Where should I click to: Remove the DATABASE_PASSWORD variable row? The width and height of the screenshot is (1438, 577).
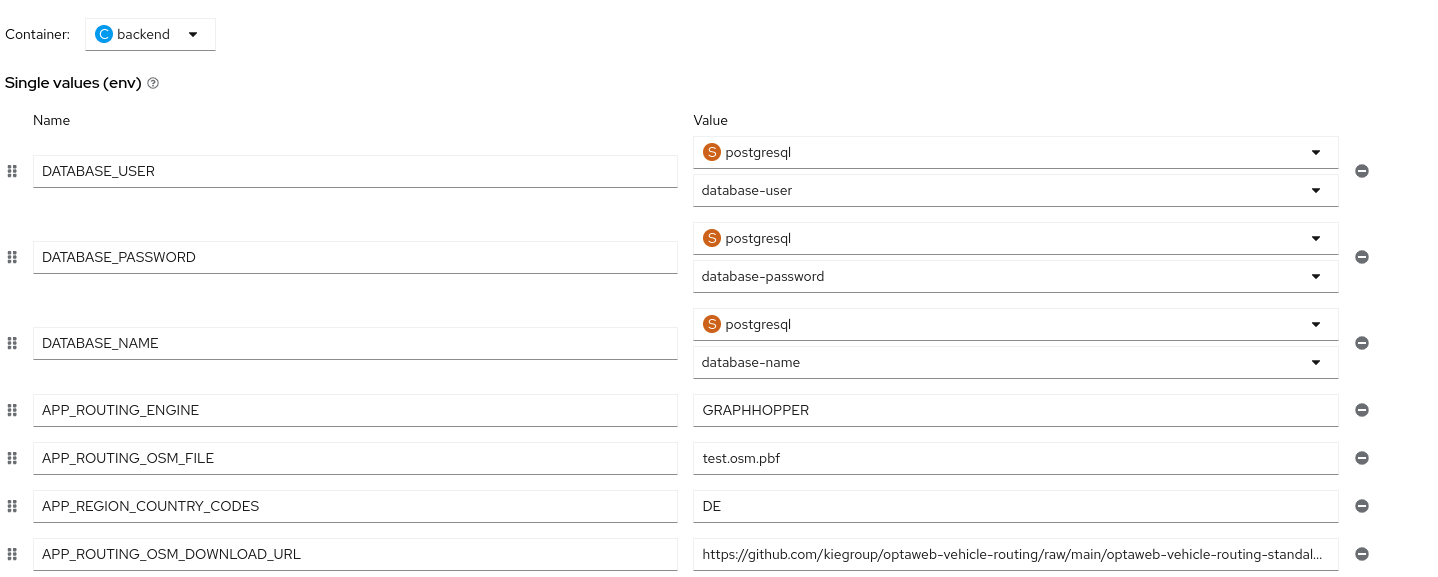coord(1361,257)
